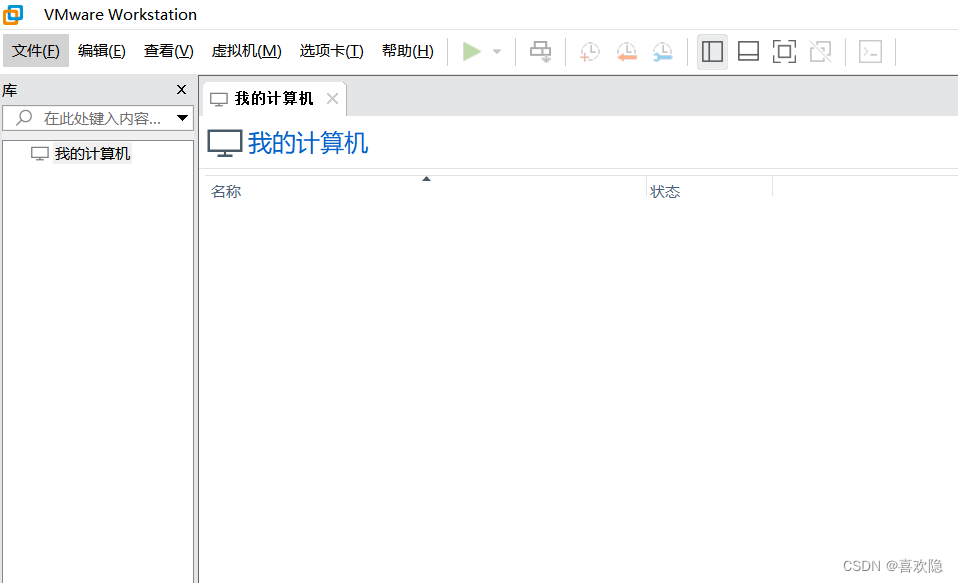The height and width of the screenshot is (583, 958).
Task: Open the console view terminal icon
Action: [871, 51]
